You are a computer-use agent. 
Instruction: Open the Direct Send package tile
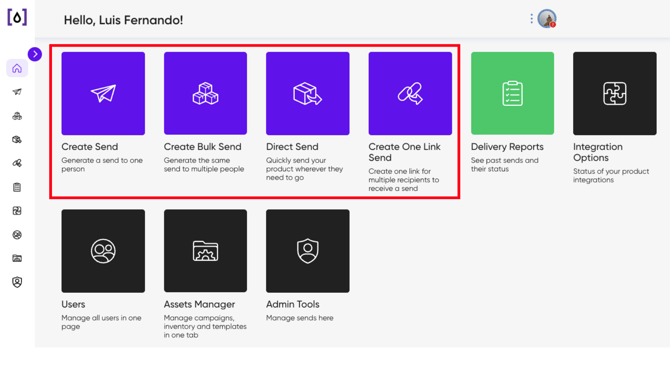tap(308, 93)
